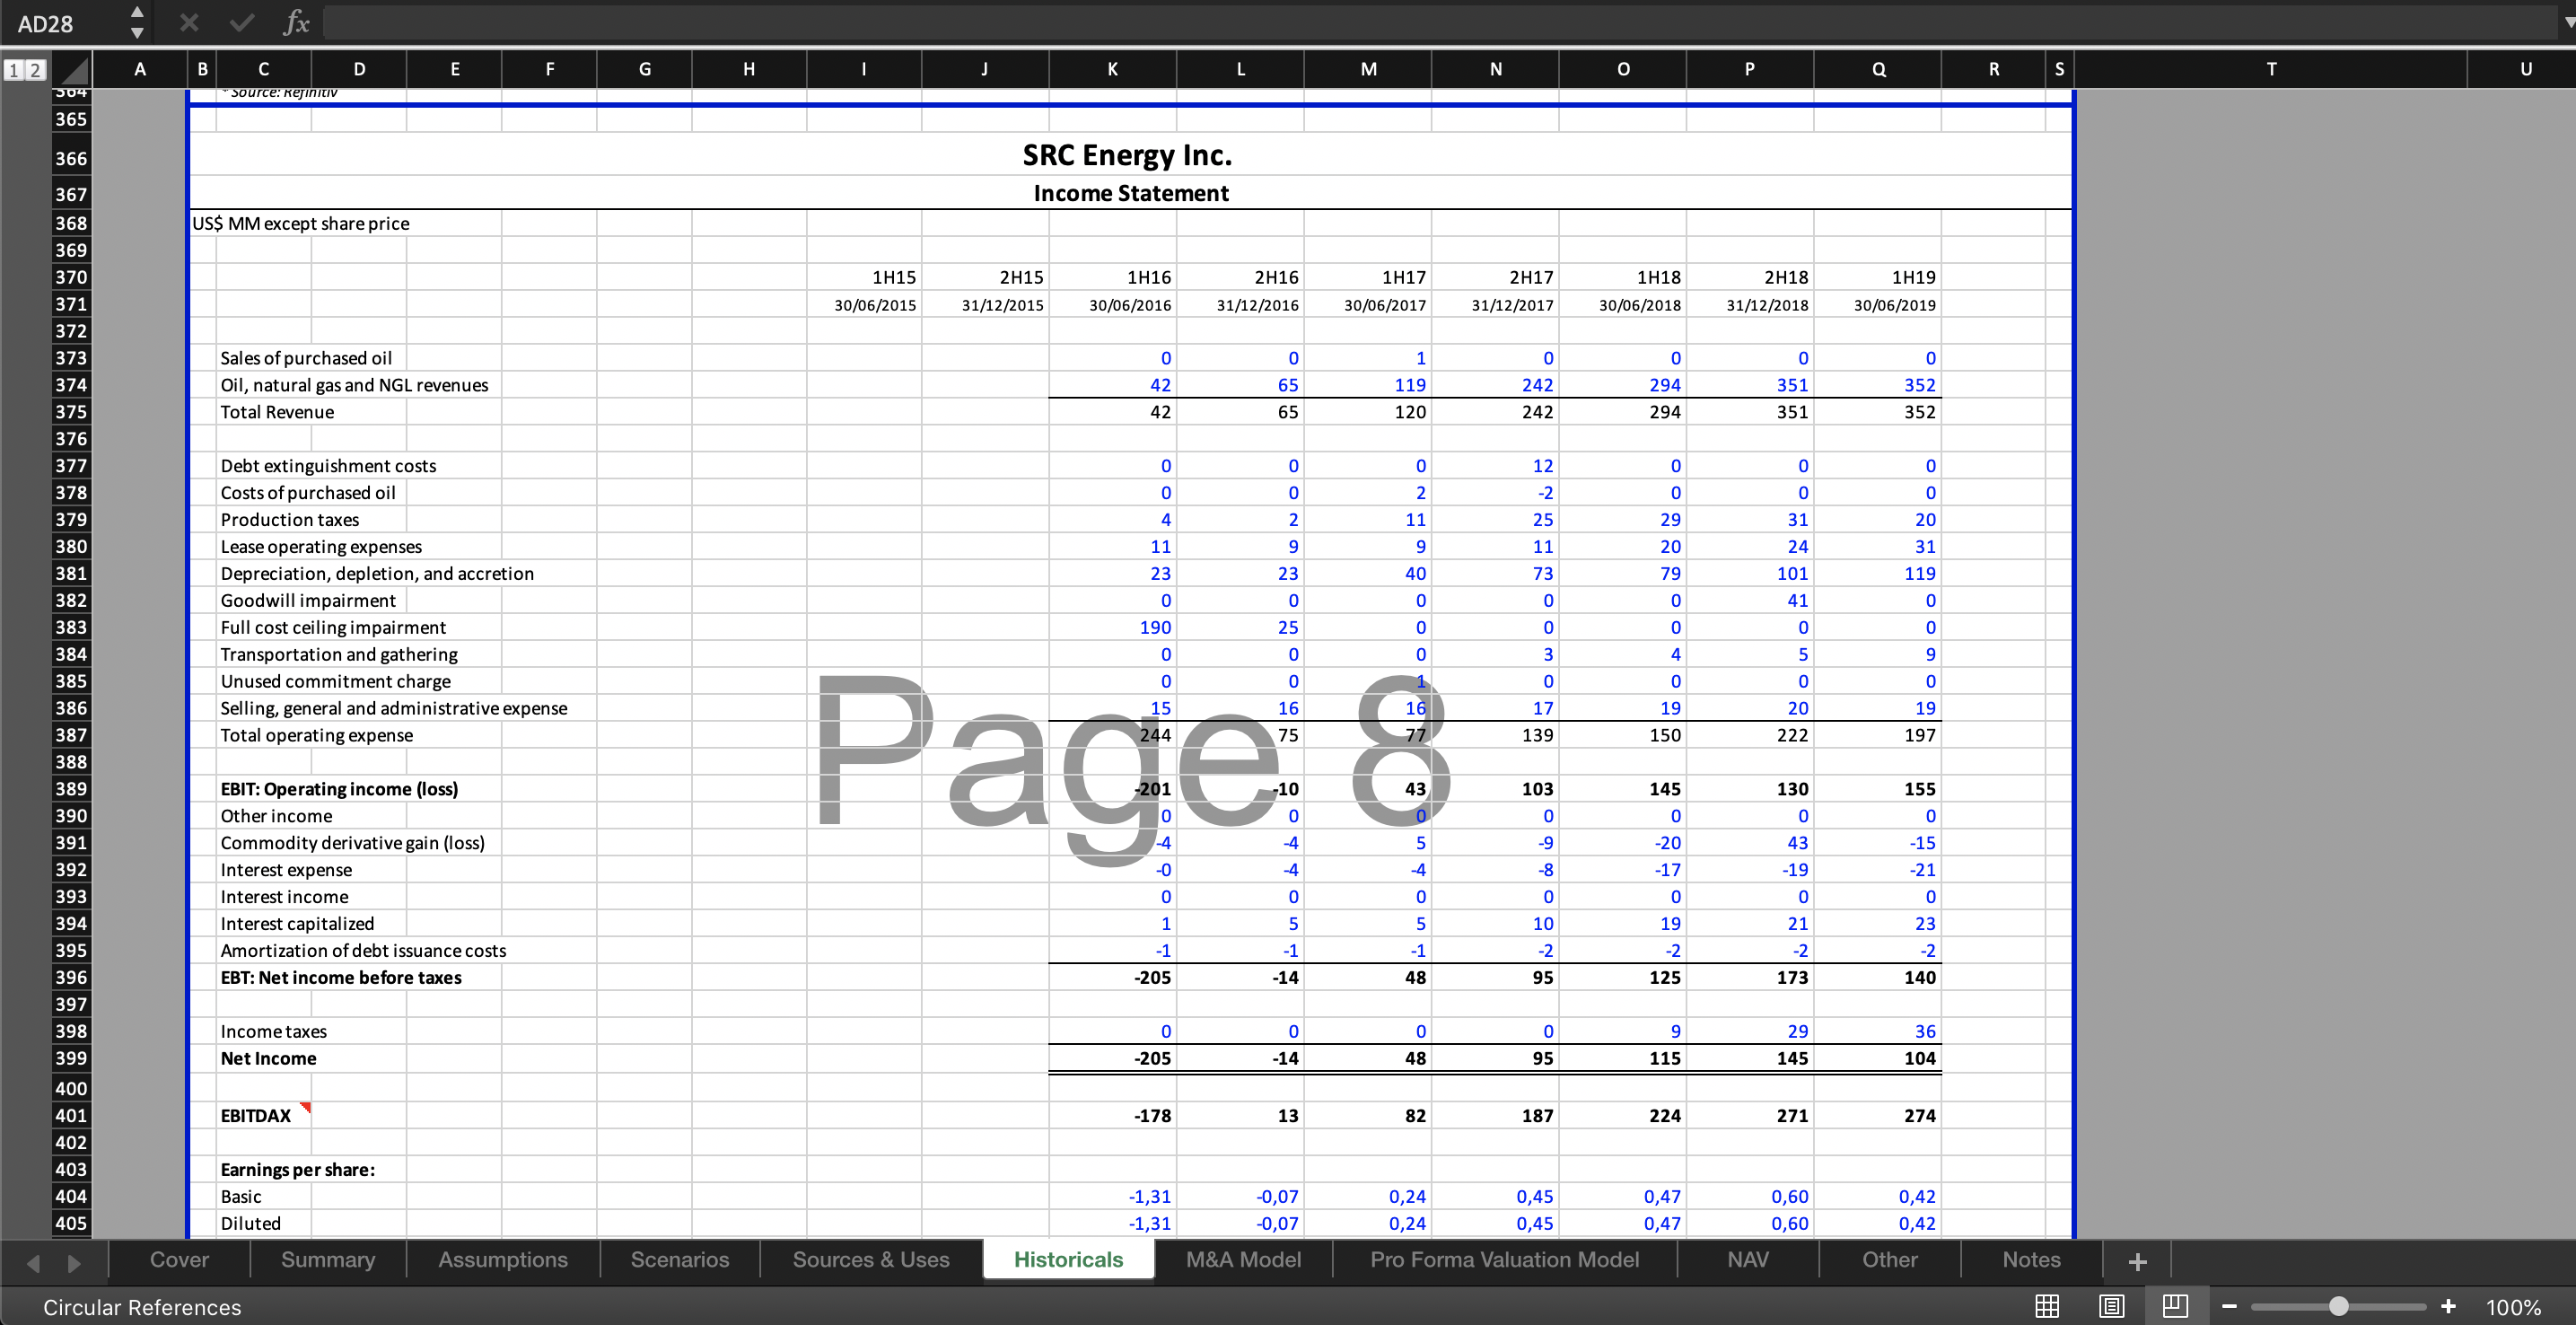Select Net Income value 104
This screenshot has height=1325, width=2576.
coord(1877,1058)
